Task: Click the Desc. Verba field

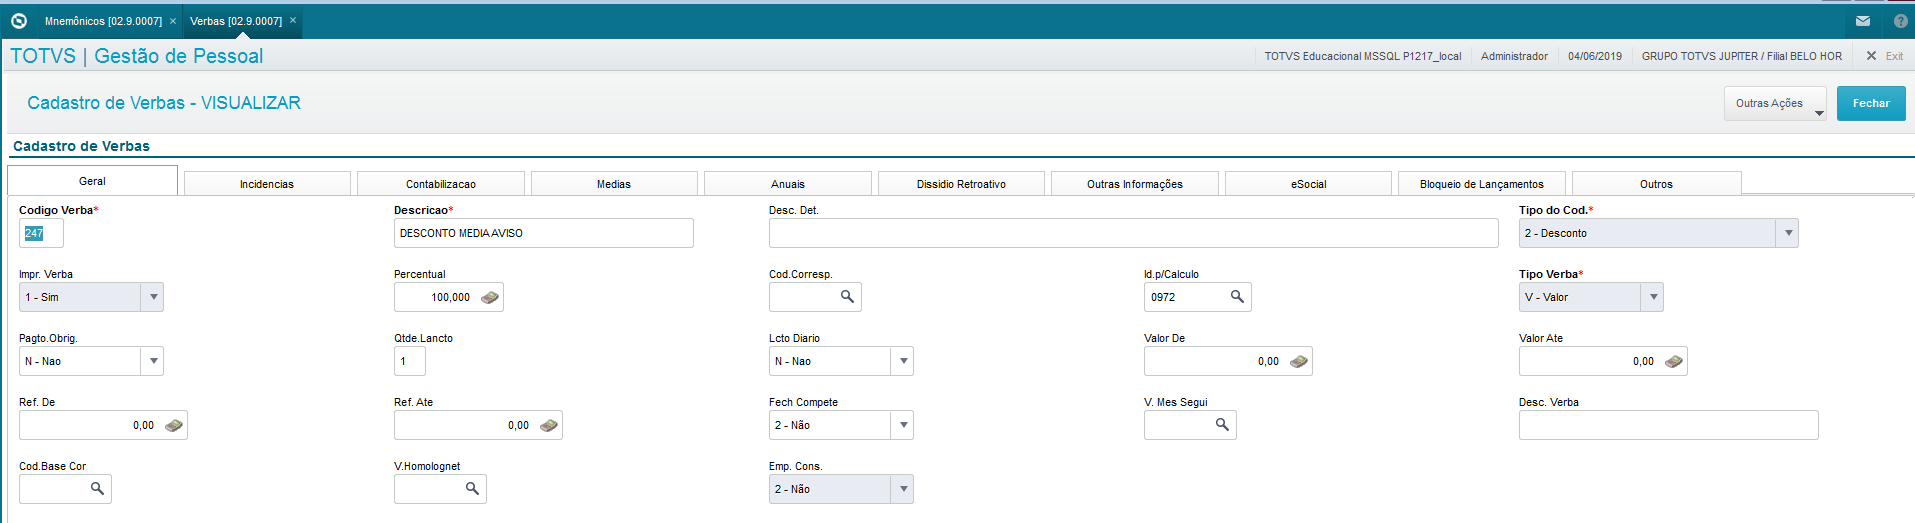Action: tap(1668, 425)
